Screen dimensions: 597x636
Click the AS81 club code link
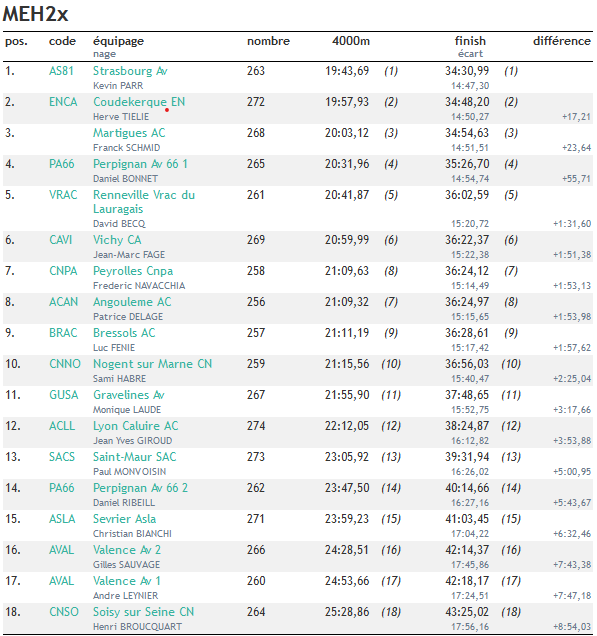point(61,71)
